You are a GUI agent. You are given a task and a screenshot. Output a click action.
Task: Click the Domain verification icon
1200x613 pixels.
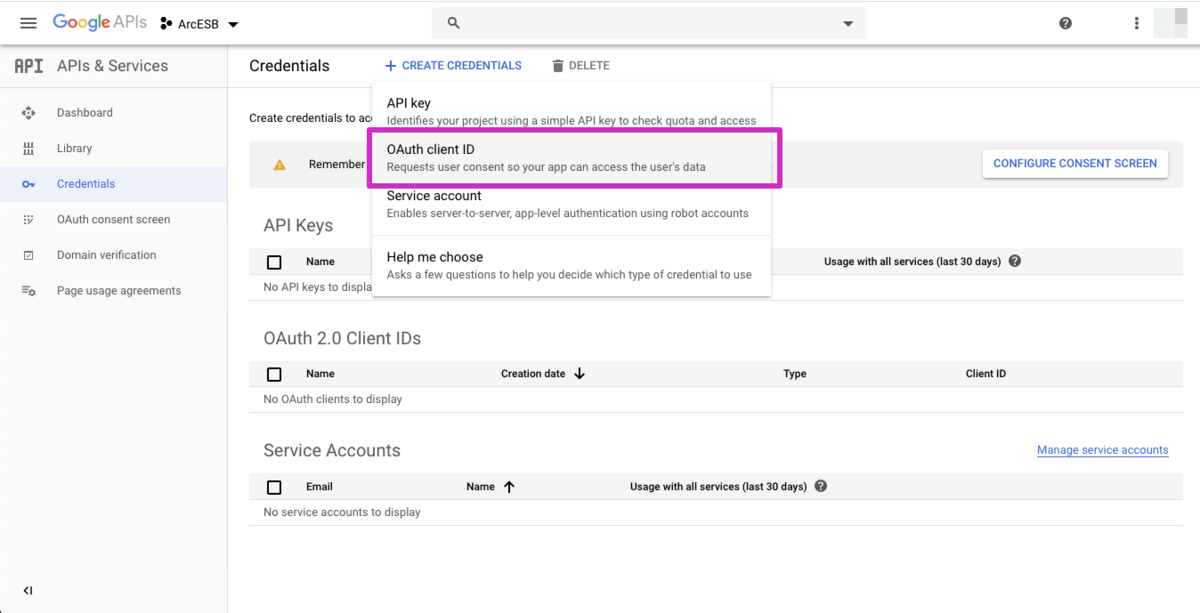[28, 256]
